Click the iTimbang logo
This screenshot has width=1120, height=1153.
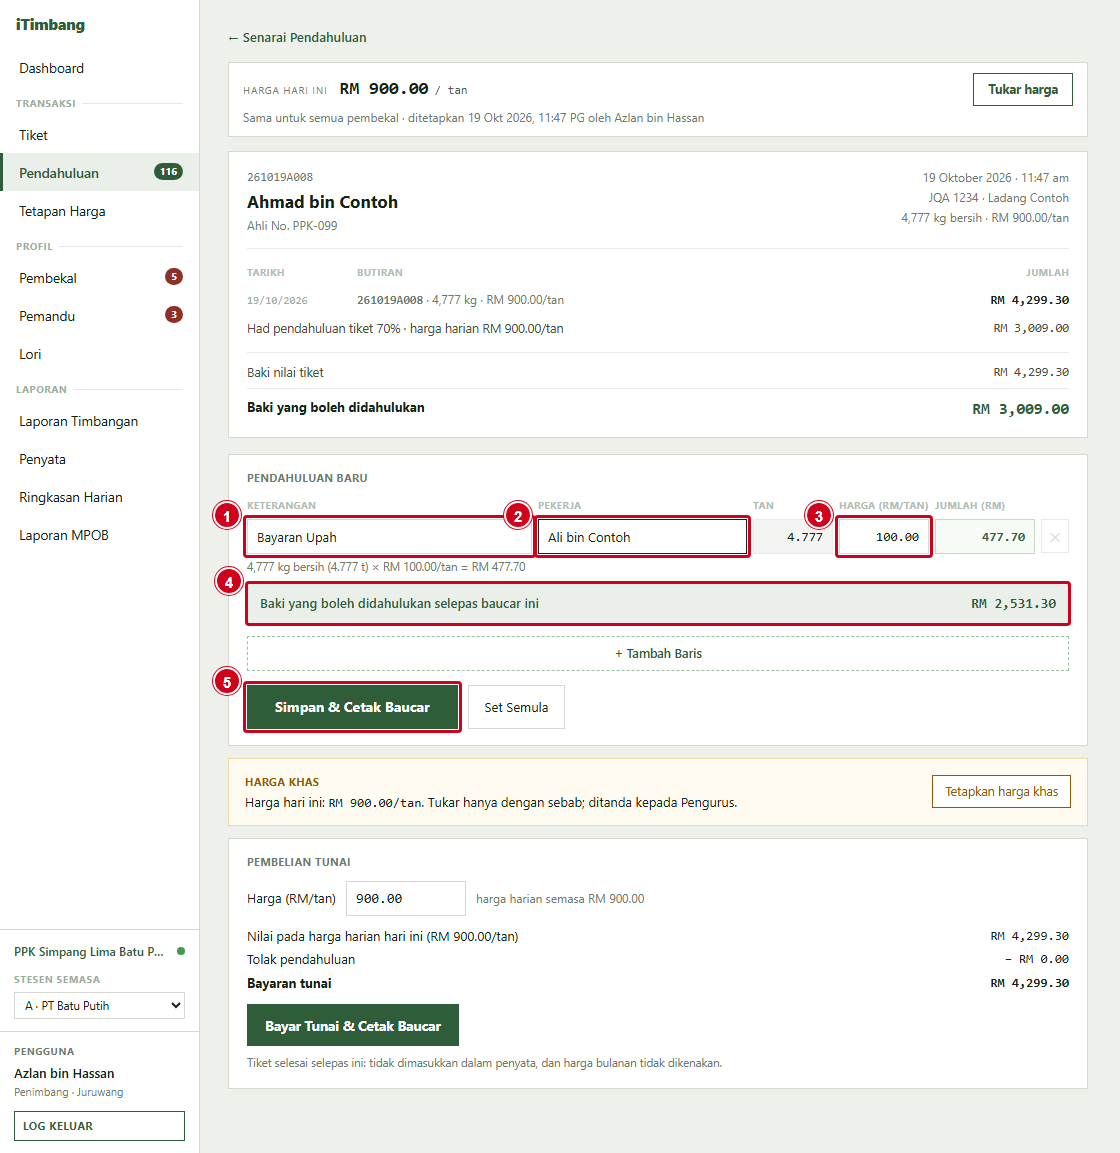tap(50, 25)
